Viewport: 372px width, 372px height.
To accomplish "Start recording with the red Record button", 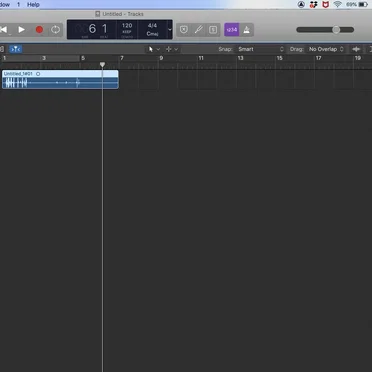I will click(x=39, y=30).
